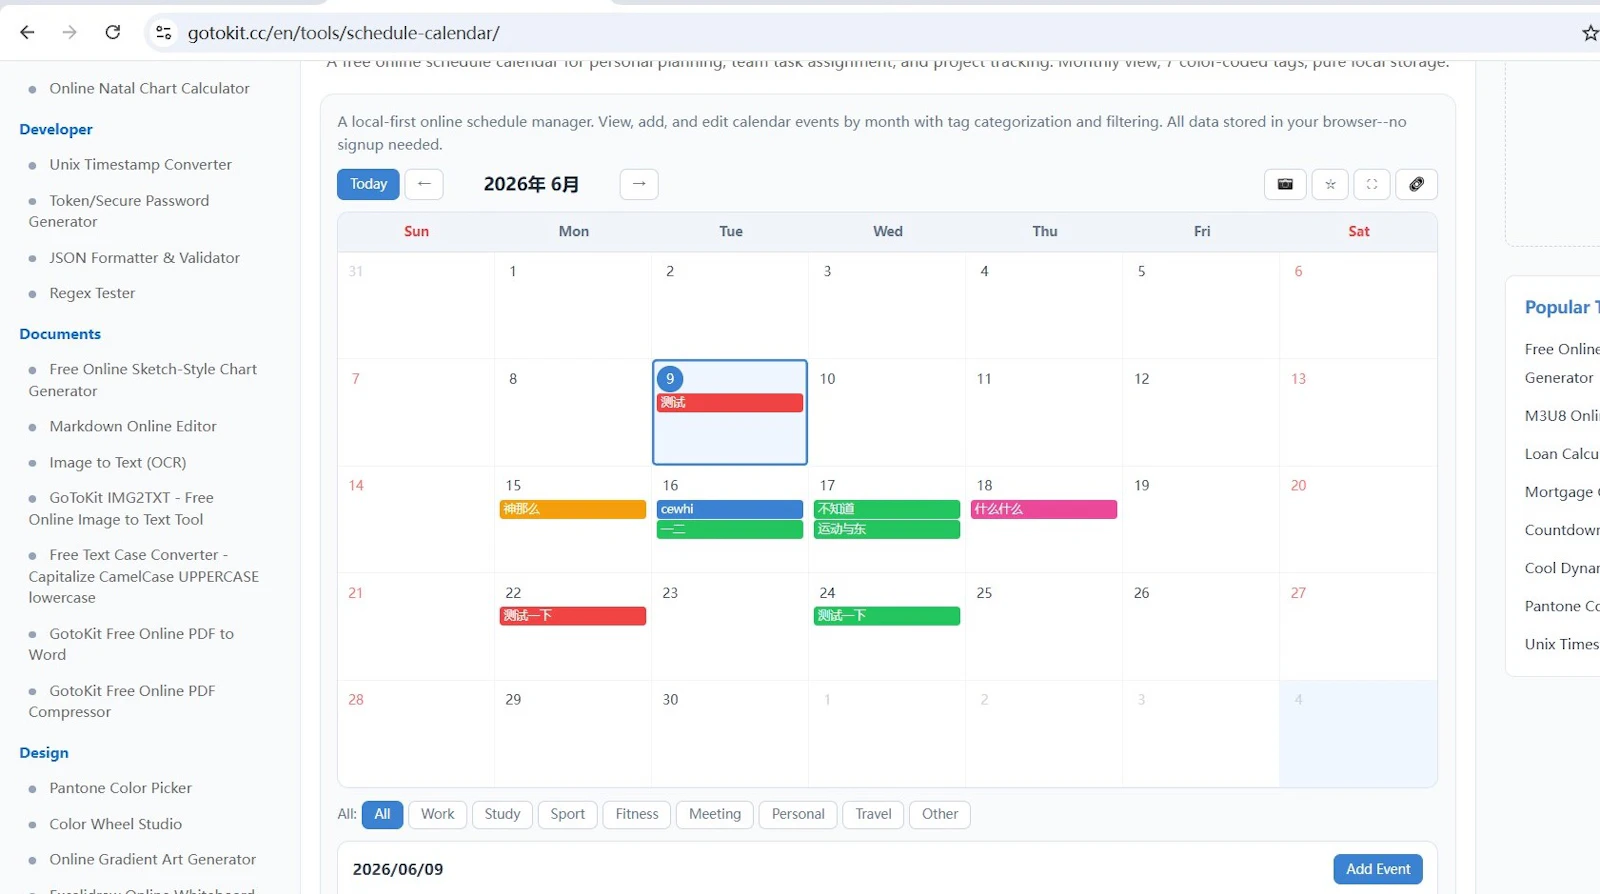The width and height of the screenshot is (1600, 894).
Task: Open Cool Dynar link in Popular list
Action: (x=1562, y=568)
